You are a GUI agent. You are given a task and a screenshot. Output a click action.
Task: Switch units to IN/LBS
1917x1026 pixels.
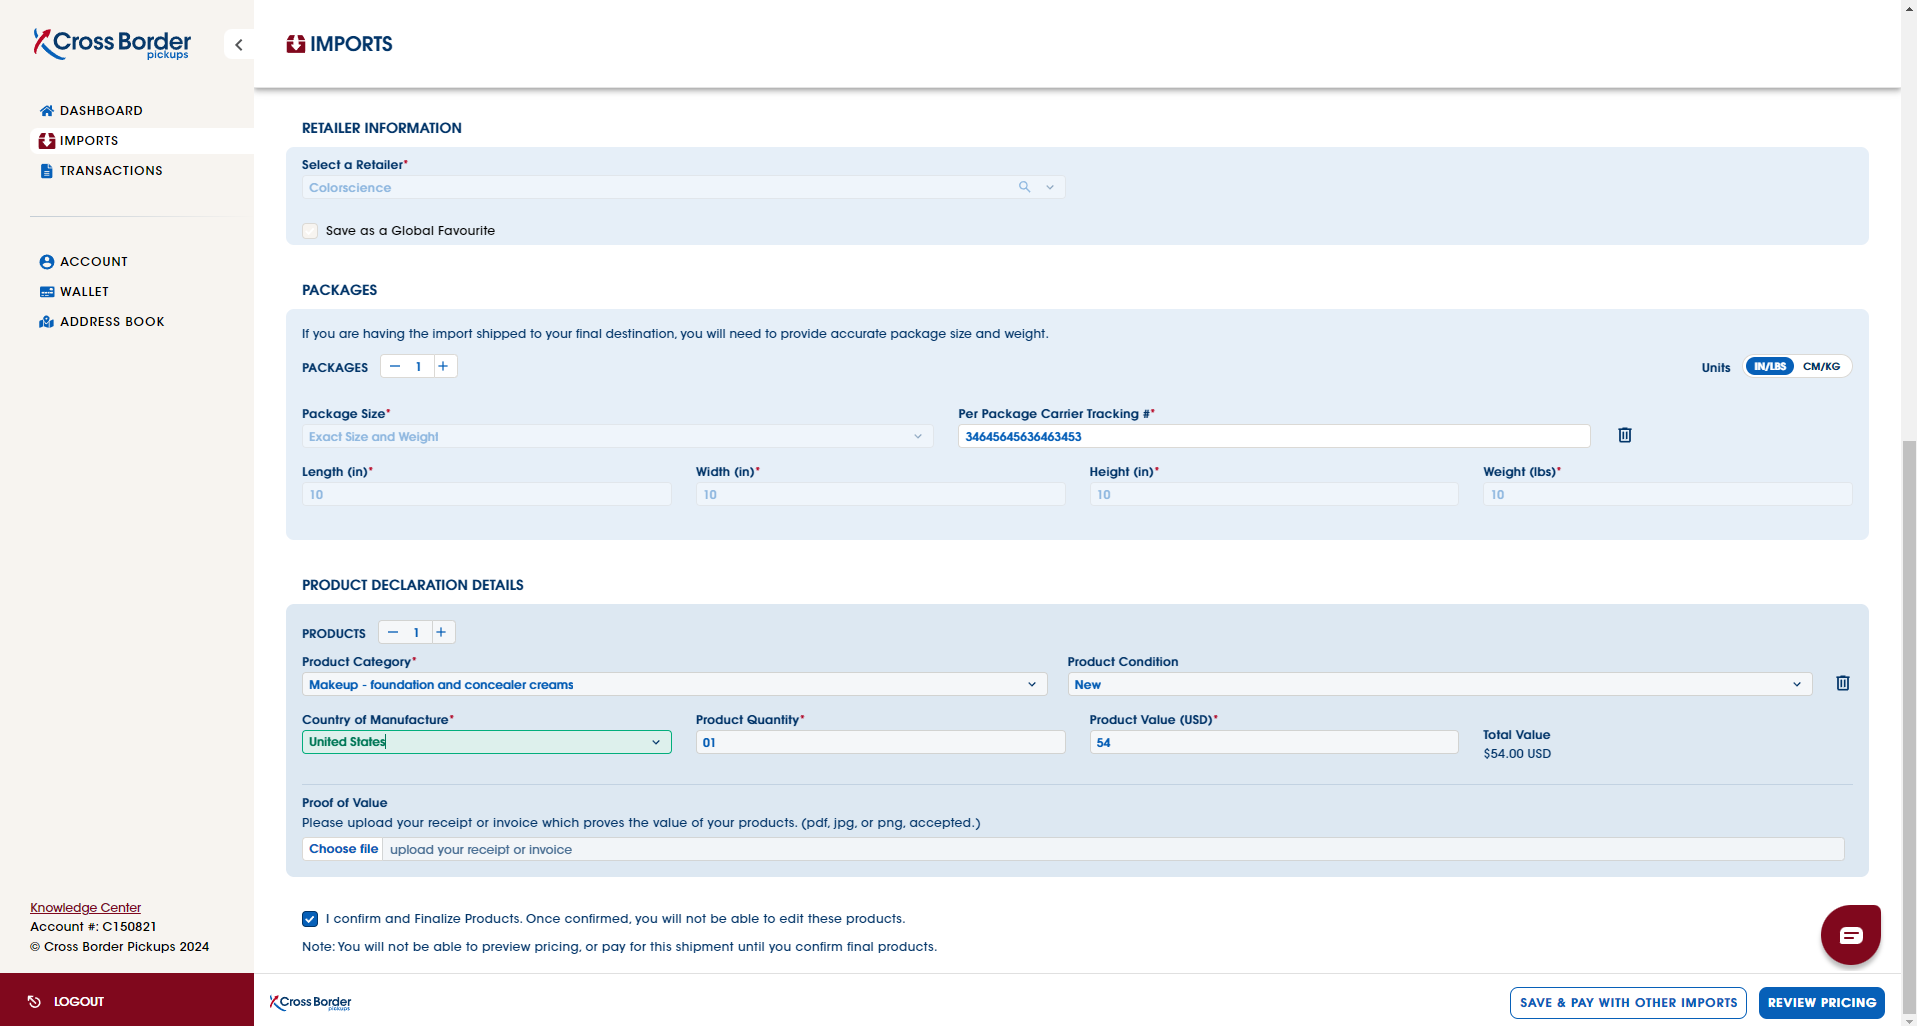coord(1770,367)
